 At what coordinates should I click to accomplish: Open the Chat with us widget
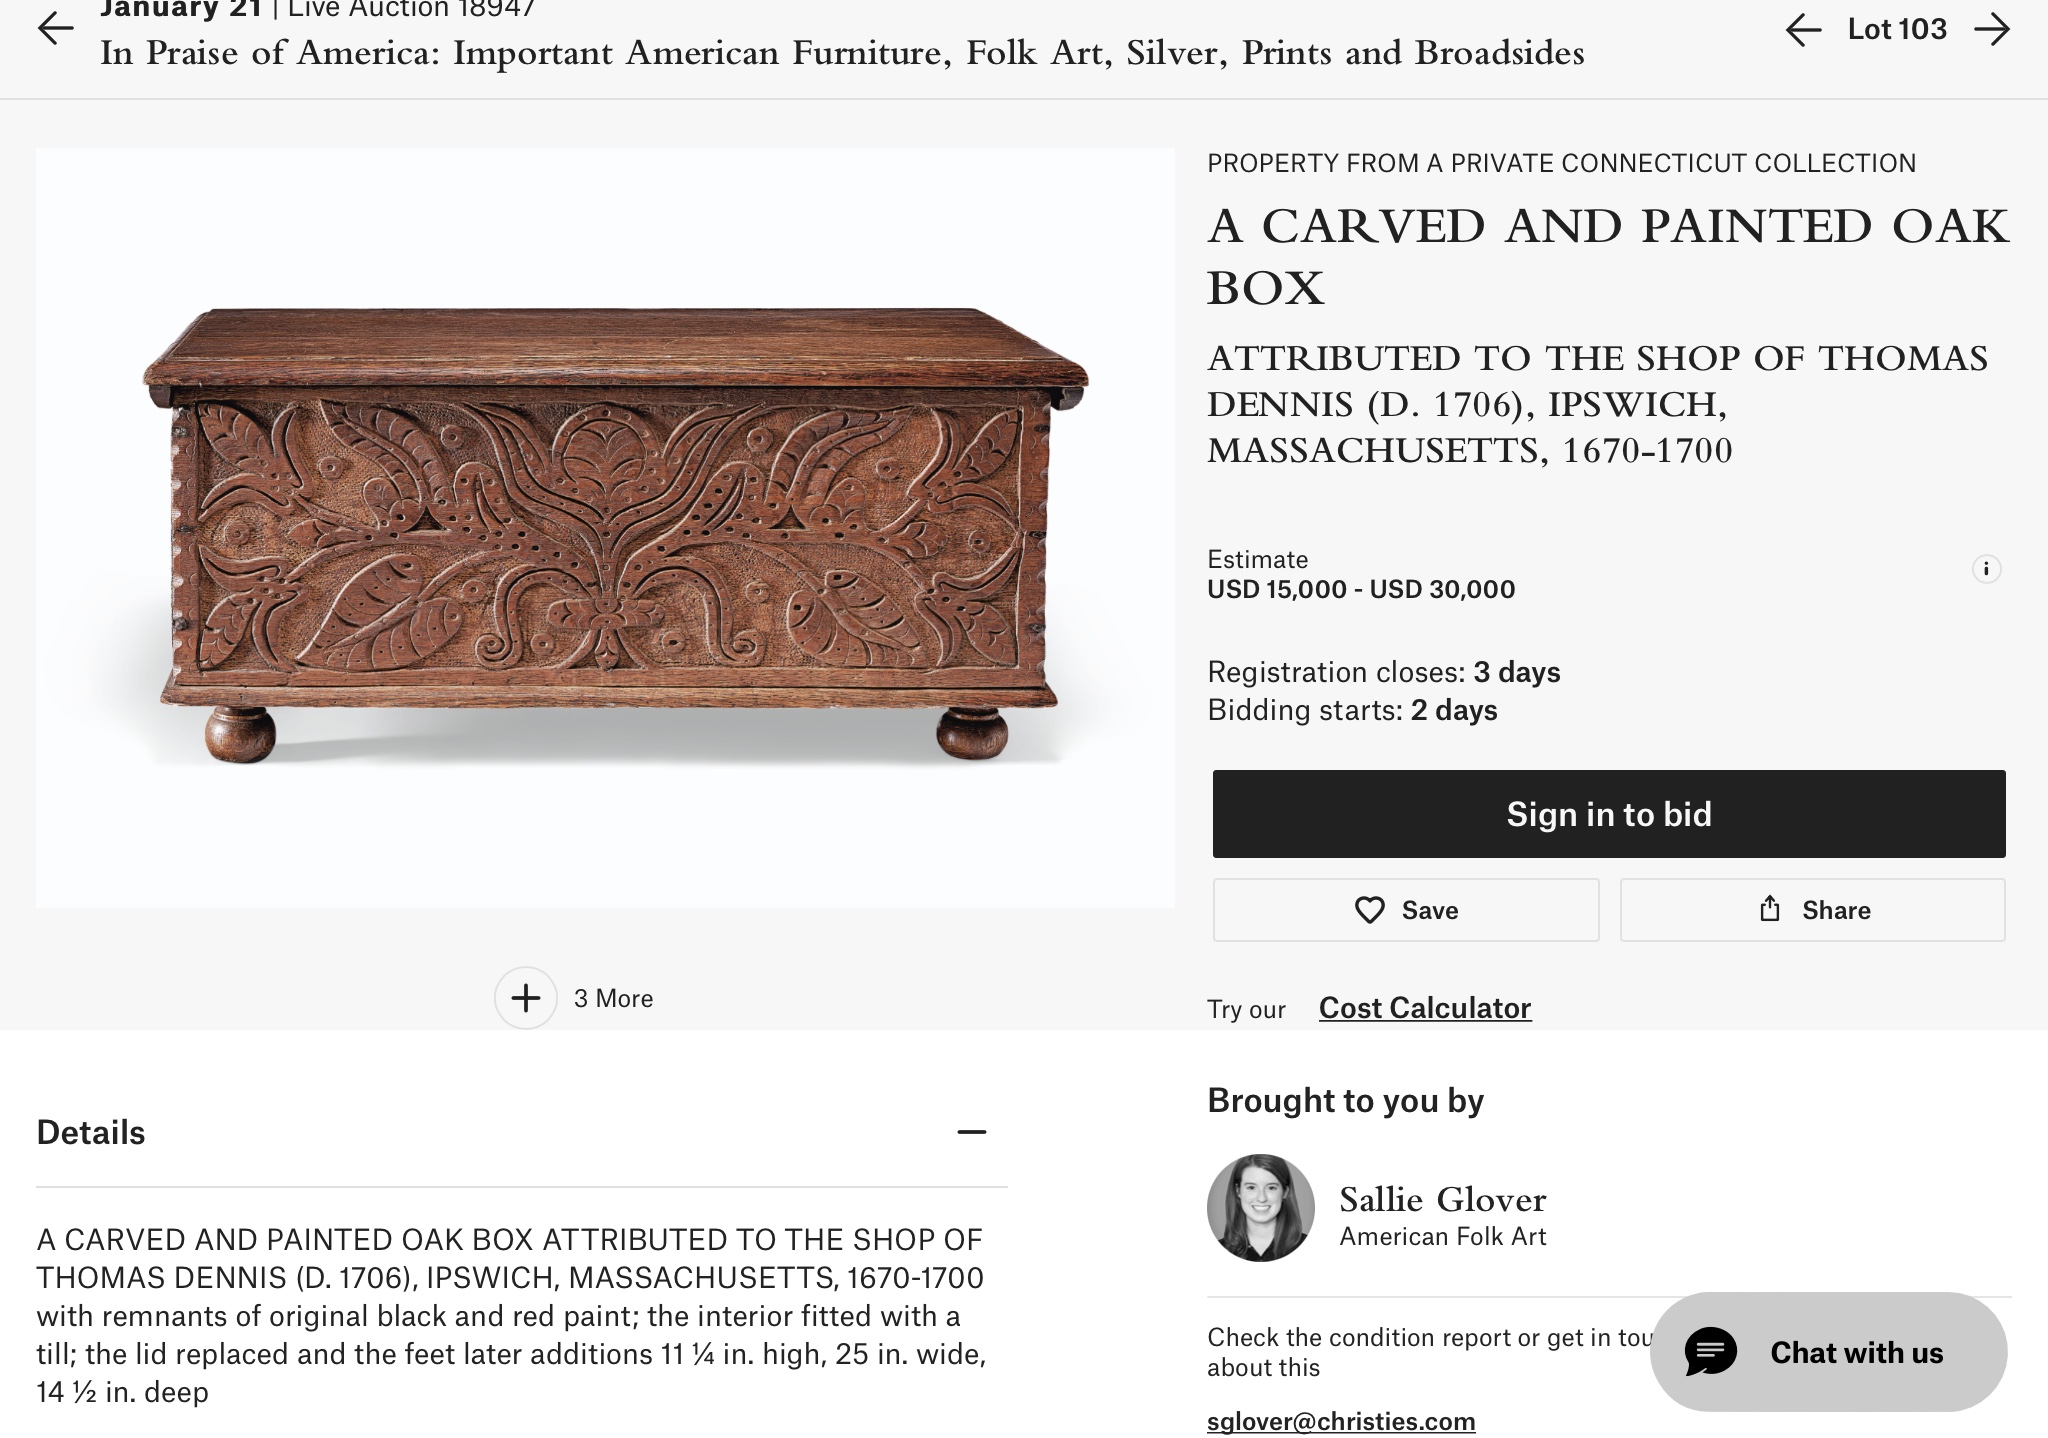pyautogui.click(x=1856, y=1352)
